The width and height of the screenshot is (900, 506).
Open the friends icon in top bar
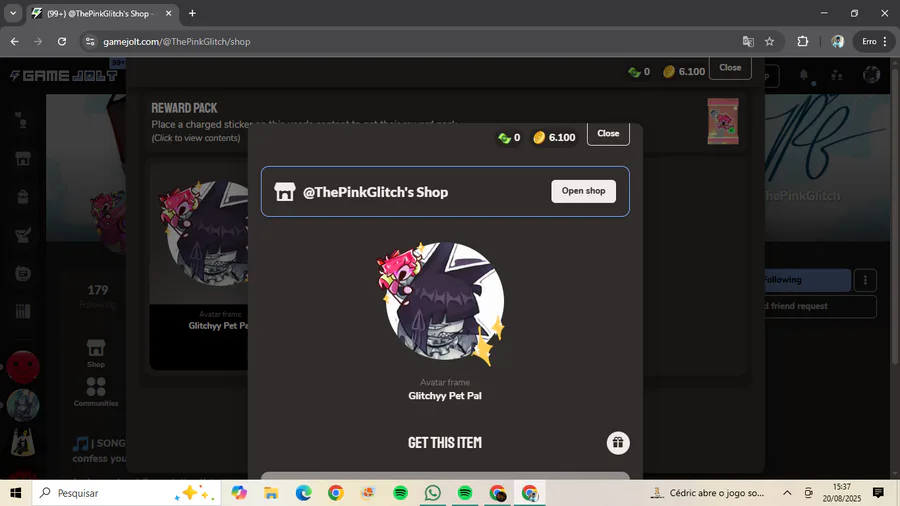pos(837,75)
